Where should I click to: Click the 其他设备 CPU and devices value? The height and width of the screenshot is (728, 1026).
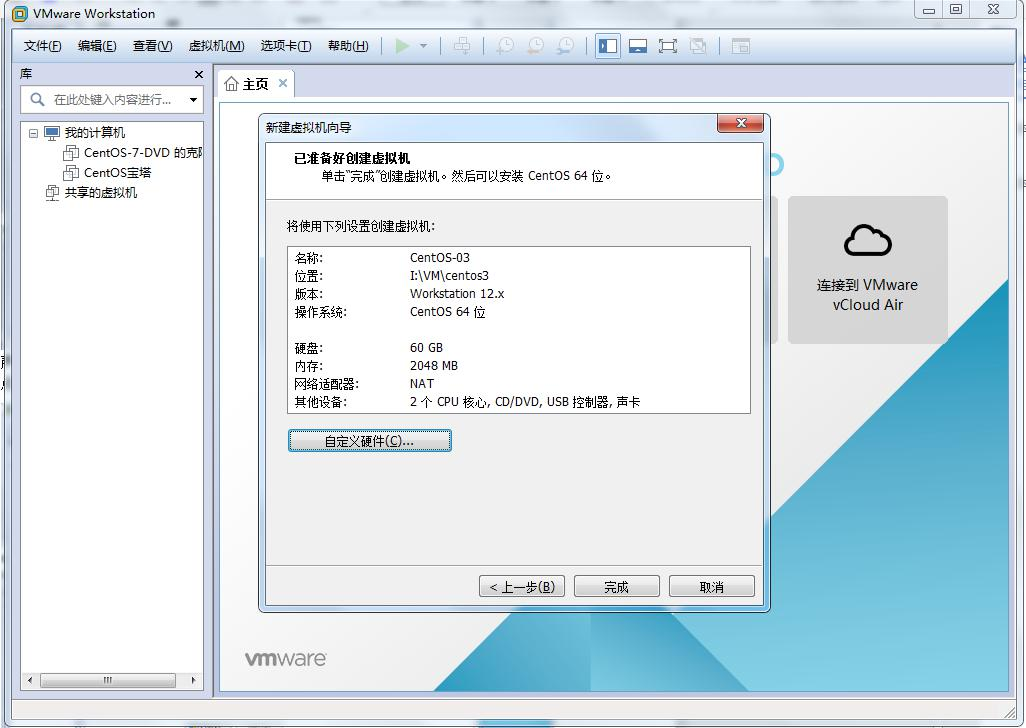click(x=525, y=402)
